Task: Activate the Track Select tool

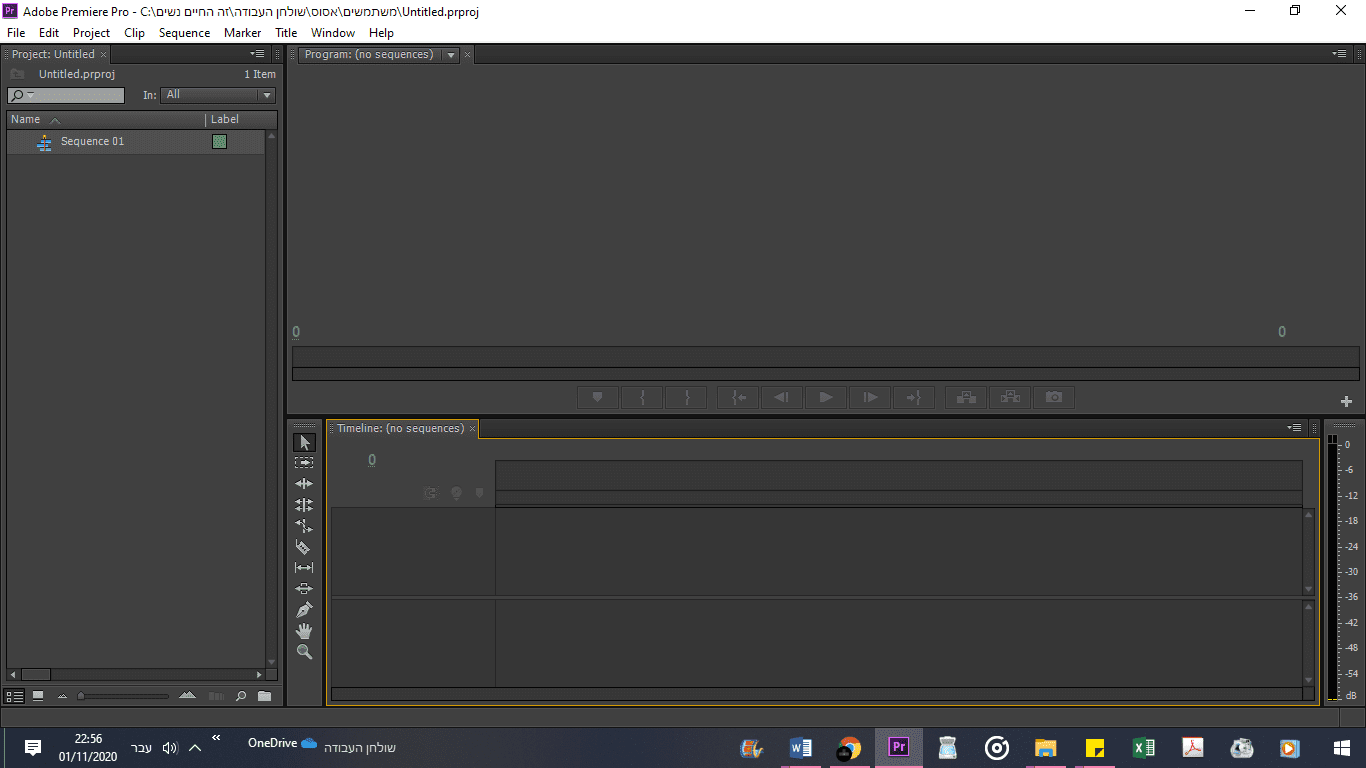Action: click(x=304, y=463)
